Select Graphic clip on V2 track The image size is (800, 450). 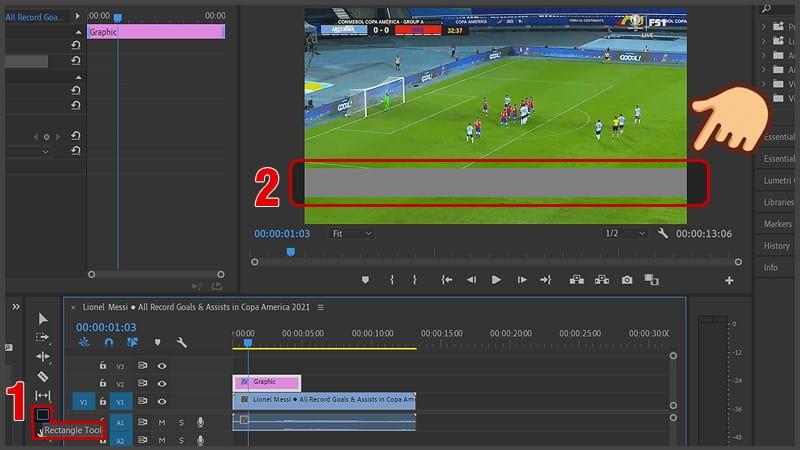coord(266,382)
